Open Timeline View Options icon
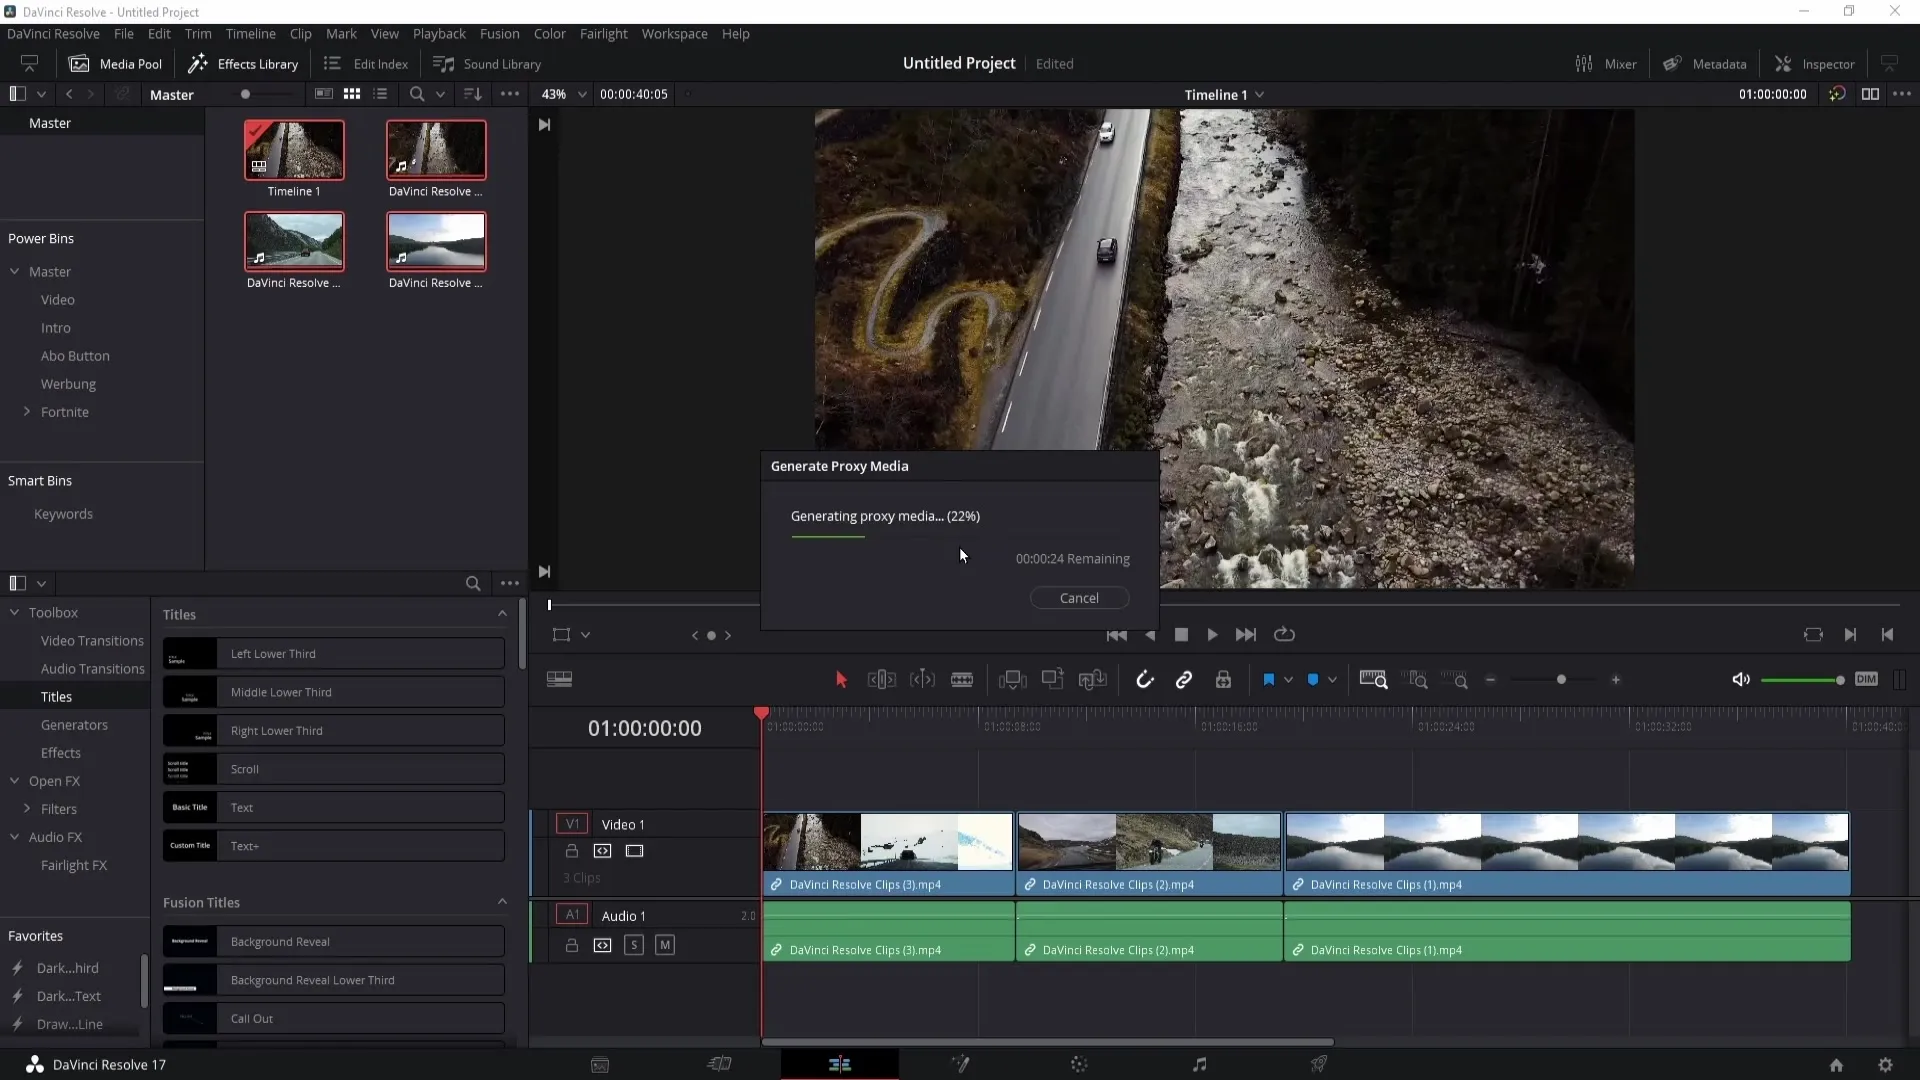Screen dimensions: 1920x1080 560,680
